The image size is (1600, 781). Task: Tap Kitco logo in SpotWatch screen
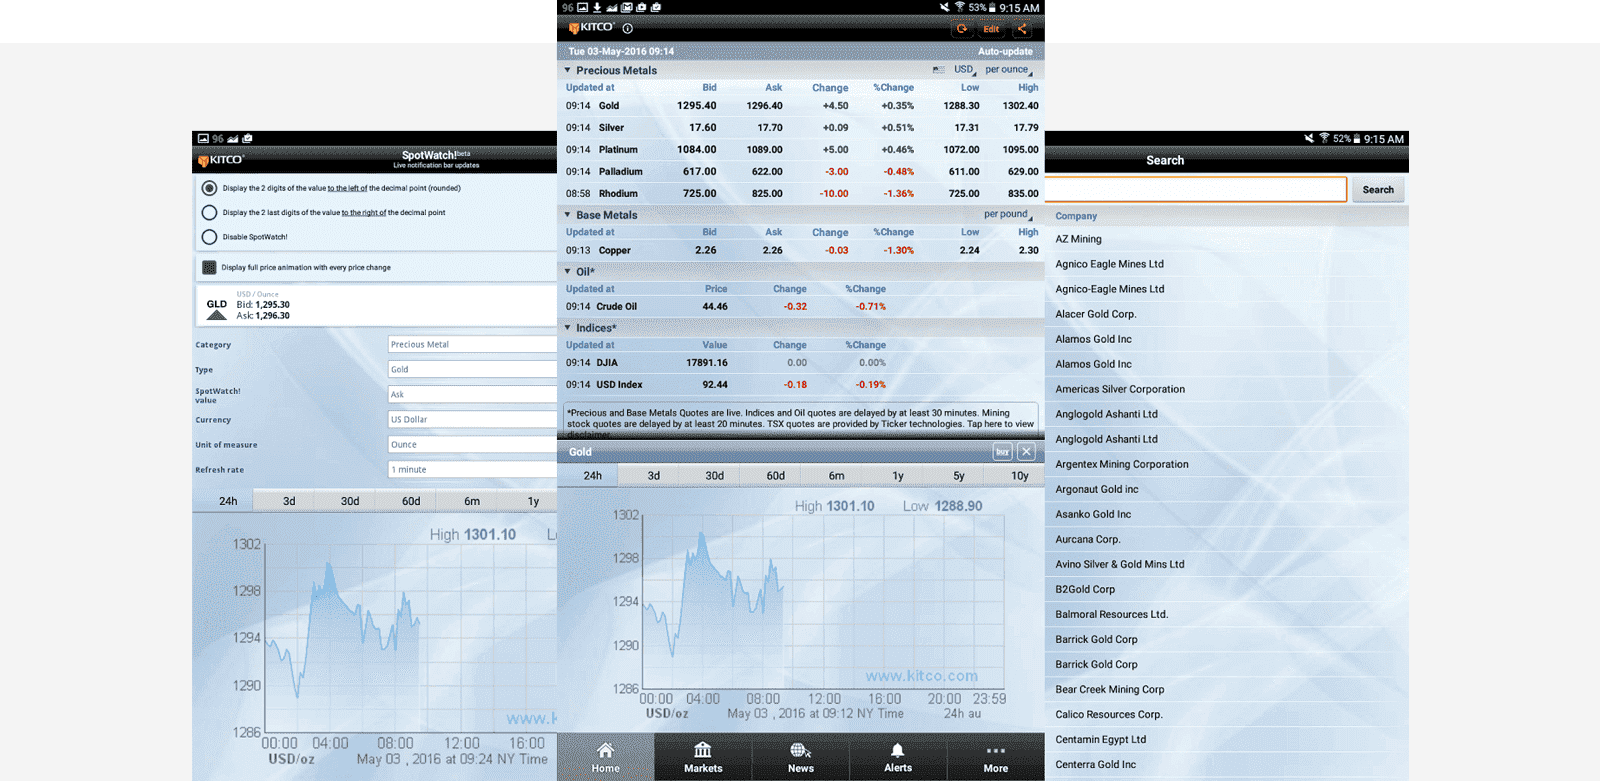[x=221, y=160]
